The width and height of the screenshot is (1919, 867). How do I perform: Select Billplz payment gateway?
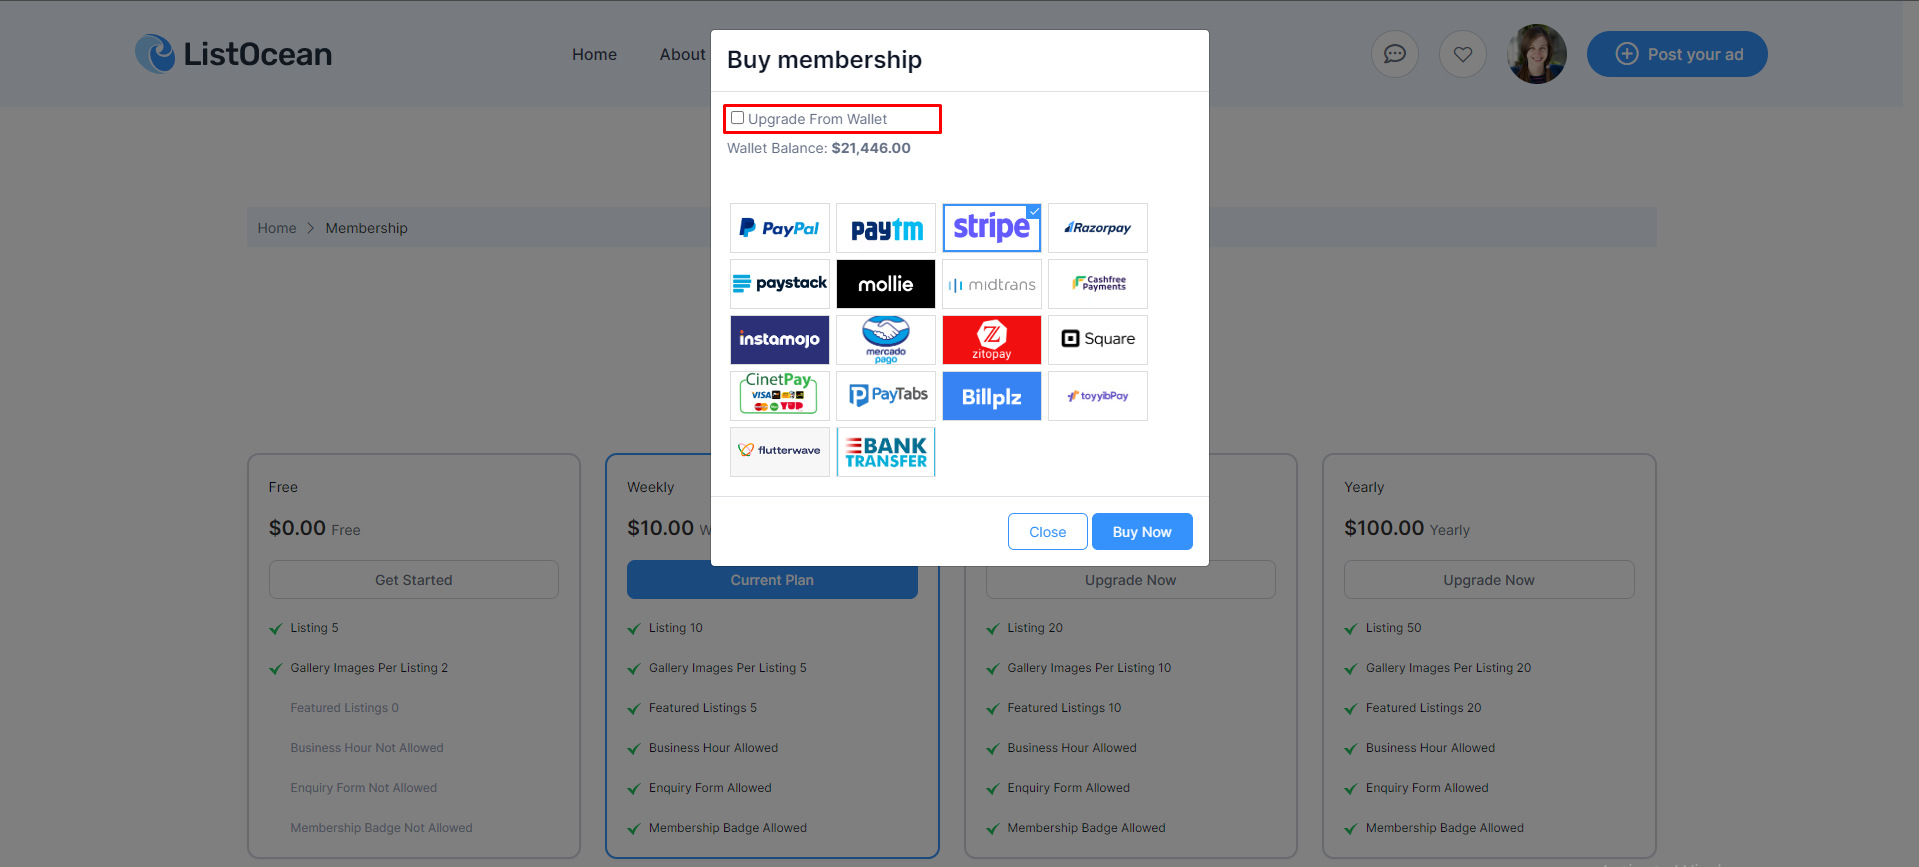pyautogui.click(x=992, y=396)
